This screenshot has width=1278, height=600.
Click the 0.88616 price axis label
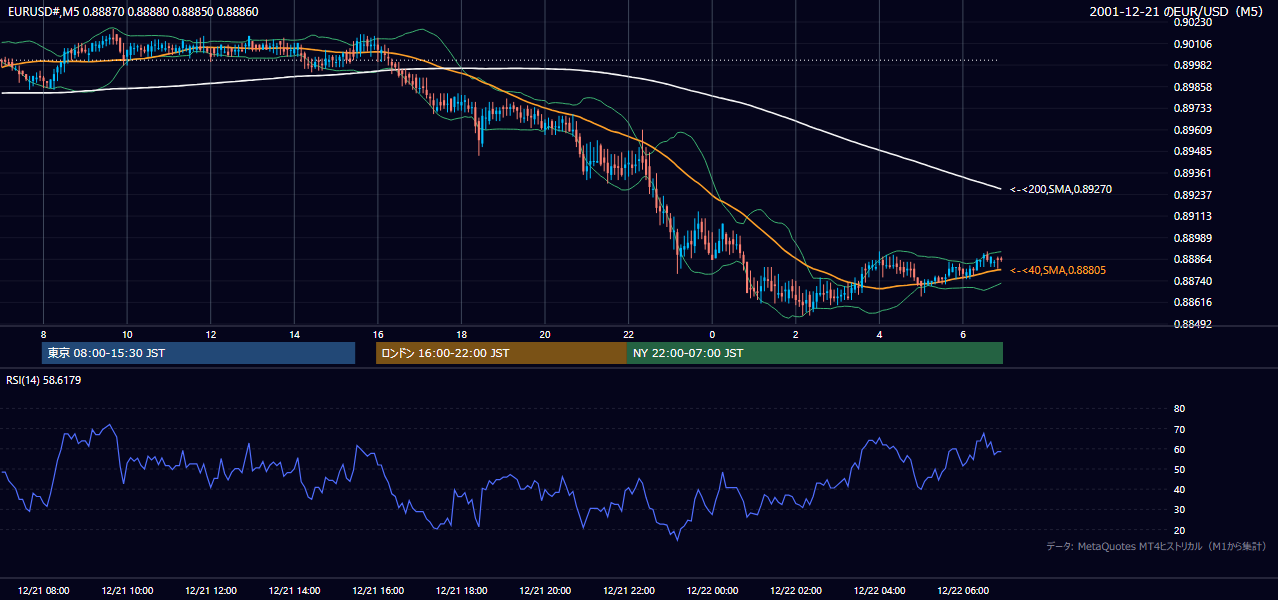click(x=1192, y=302)
